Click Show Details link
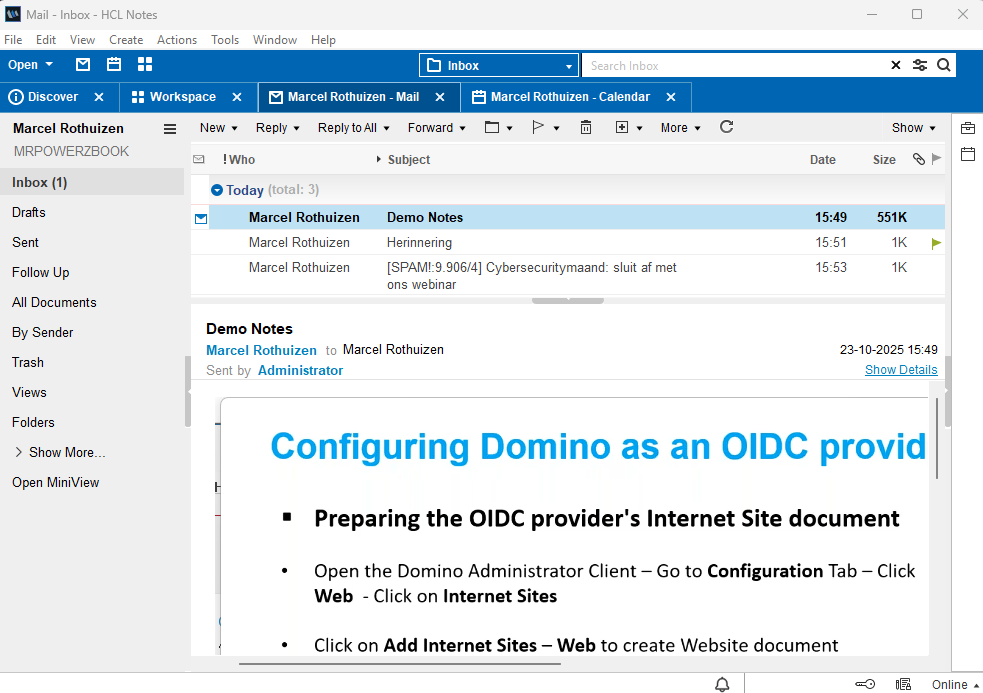983x693 pixels. point(901,370)
